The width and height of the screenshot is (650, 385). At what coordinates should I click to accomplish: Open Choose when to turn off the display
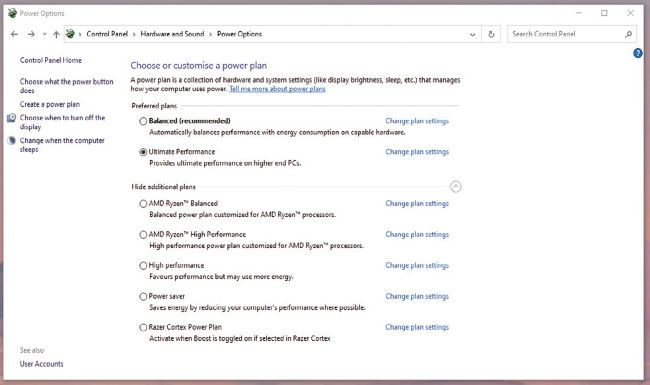point(62,122)
